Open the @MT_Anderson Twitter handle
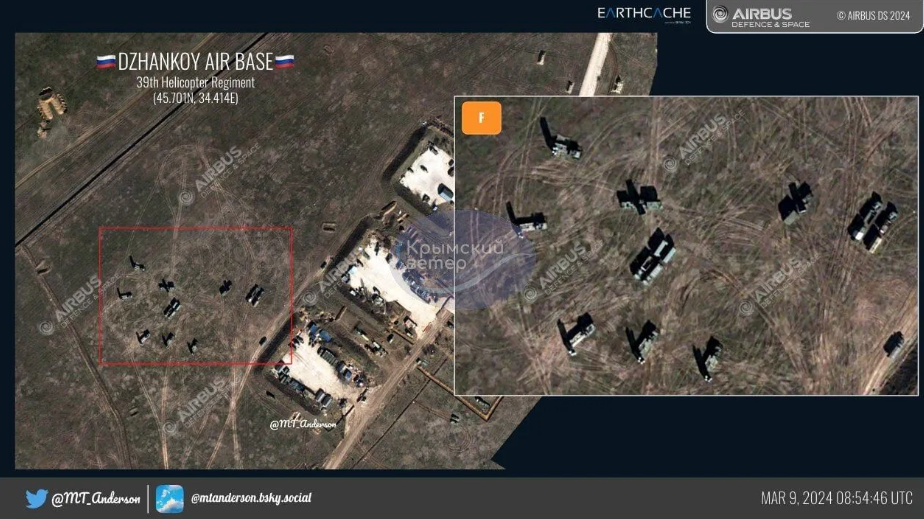 (95, 498)
